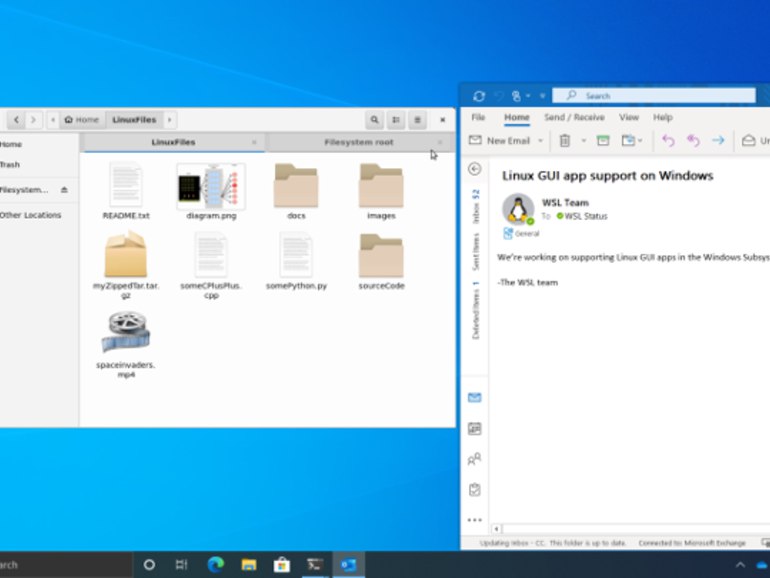Select Other Locations in the sidebar
Image resolution: width=770 pixels, height=578 pixels.
[x=30, y=215]
